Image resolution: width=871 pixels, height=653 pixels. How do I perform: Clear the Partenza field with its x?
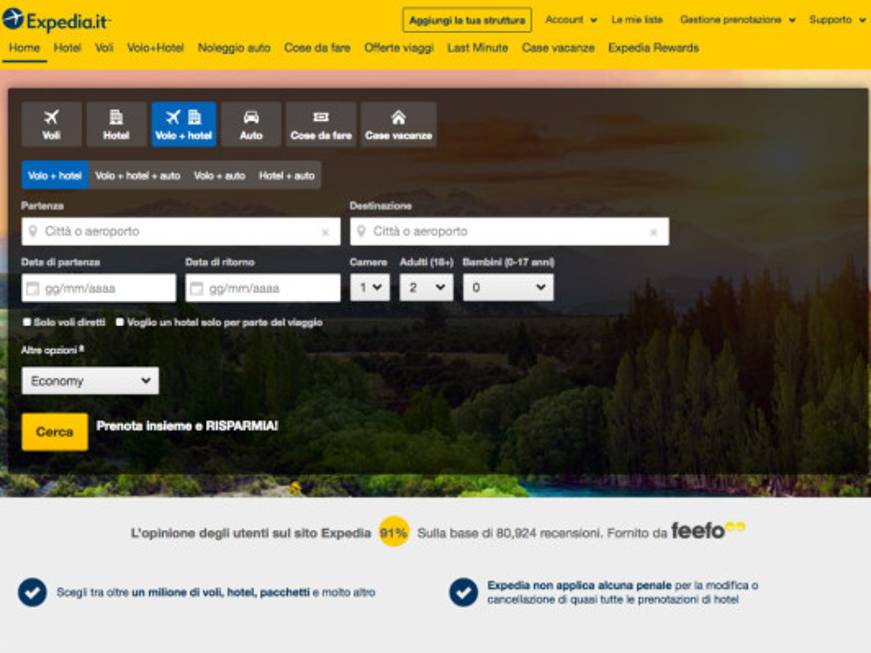click(326, 232)
